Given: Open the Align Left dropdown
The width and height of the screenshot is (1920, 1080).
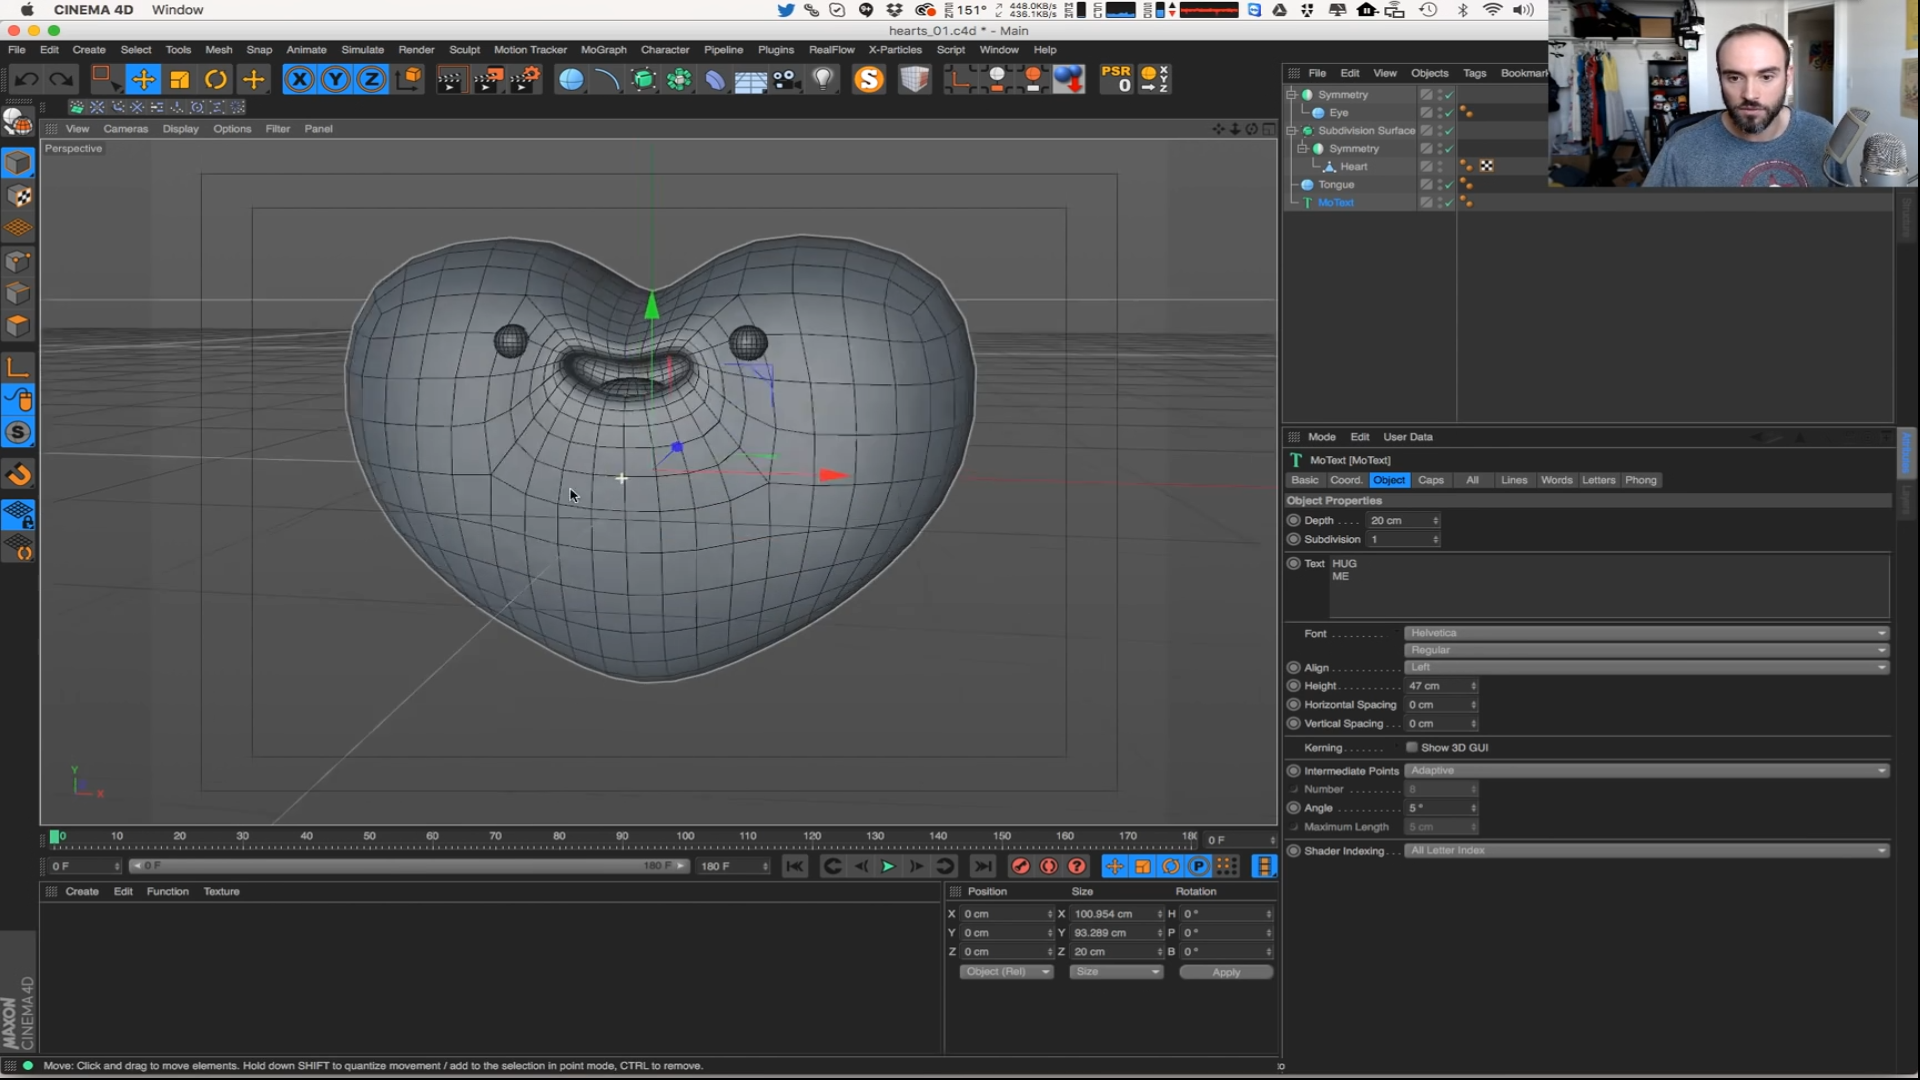Looking at the screenshot, I should click(x=1647, y=668).
